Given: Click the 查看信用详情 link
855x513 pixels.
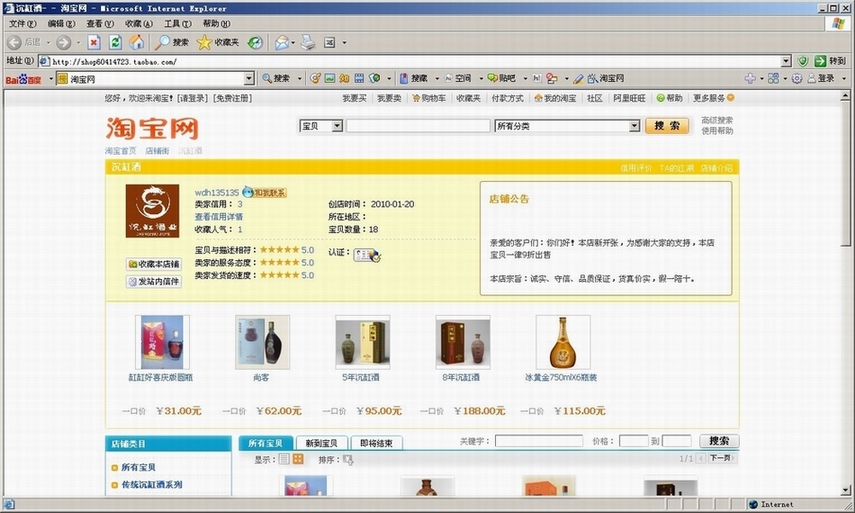Looking at the screenshot, I should tap(219, 216).
